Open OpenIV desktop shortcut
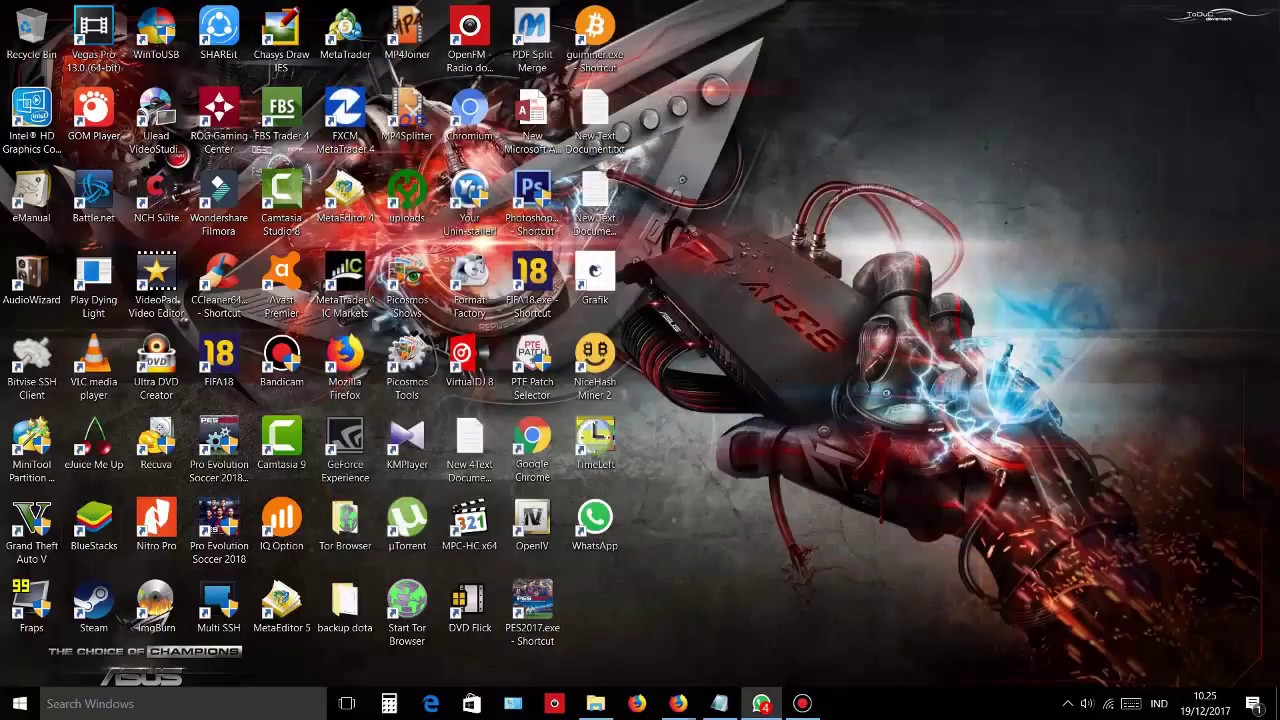This screenshot has height=720, width=1280. [532, 525]
